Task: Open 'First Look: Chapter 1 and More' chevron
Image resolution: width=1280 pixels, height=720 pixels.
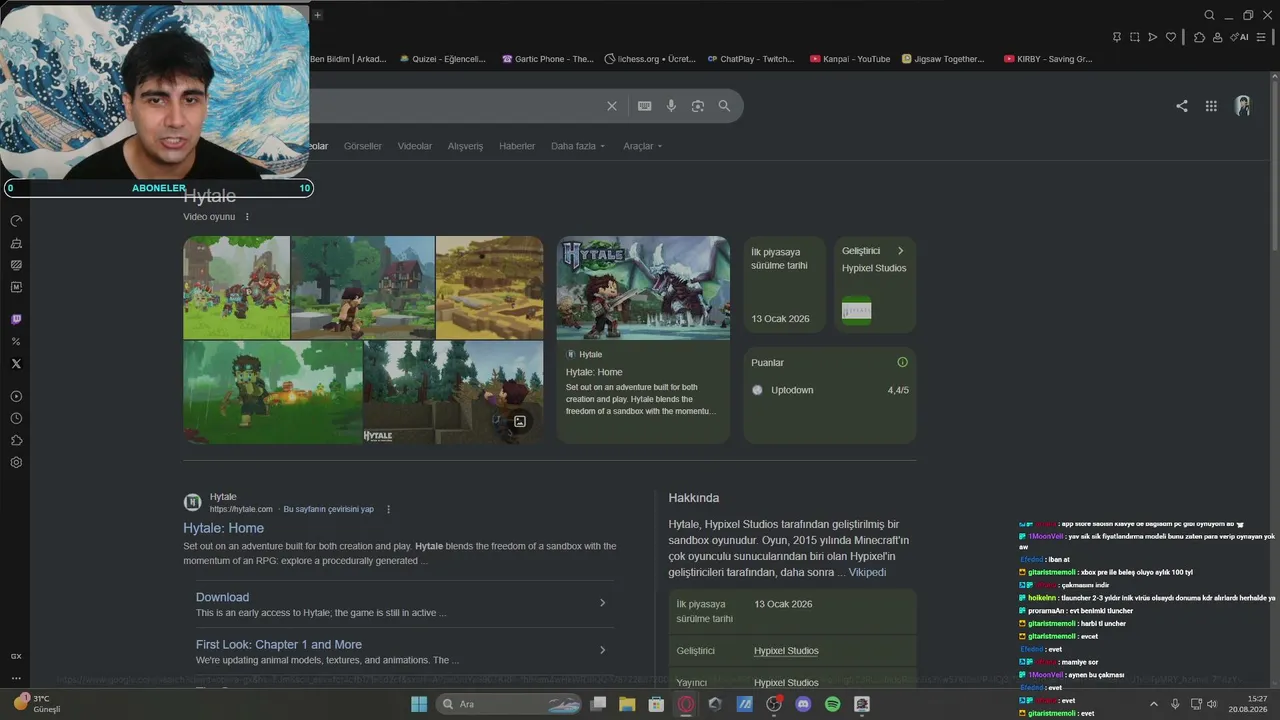Action: [x=602, y=650]
